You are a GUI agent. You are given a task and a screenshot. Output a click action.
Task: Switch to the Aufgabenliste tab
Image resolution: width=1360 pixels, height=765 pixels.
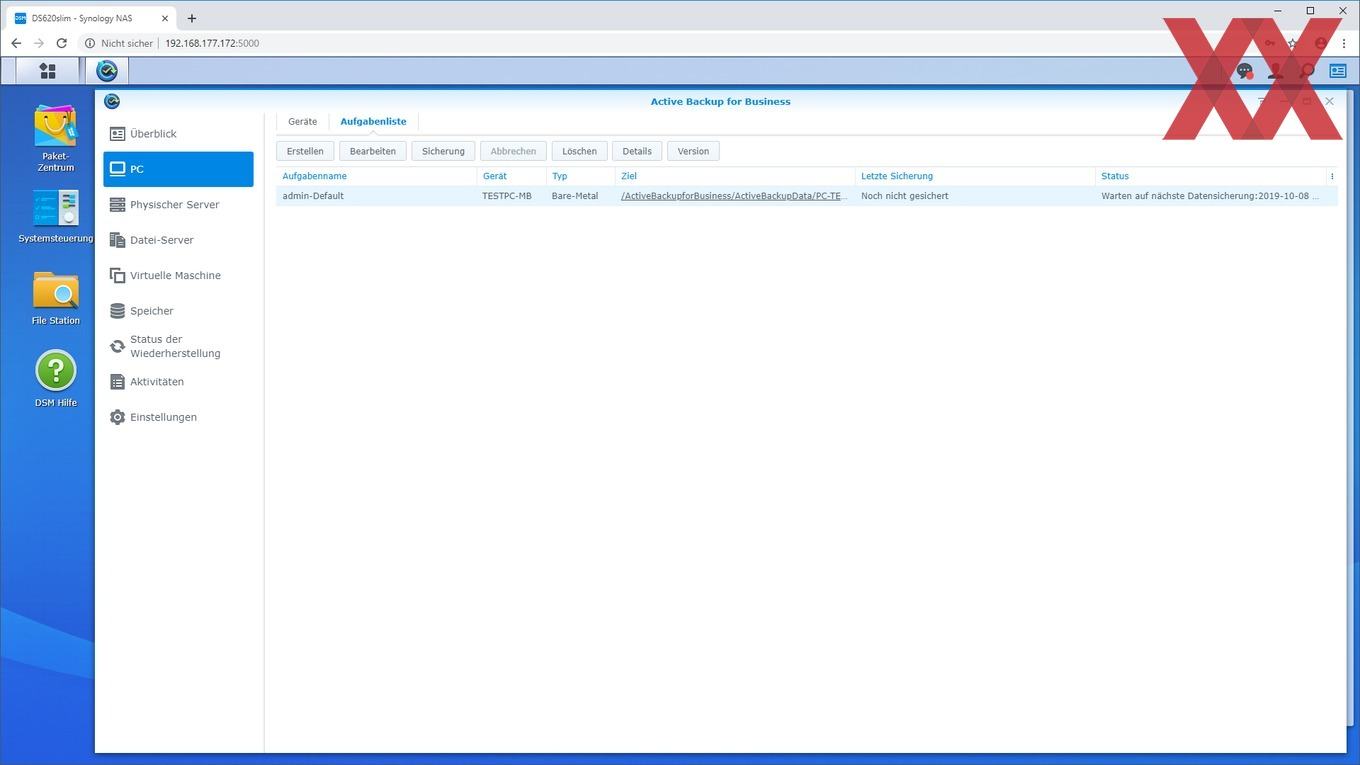tap(373, 121)
